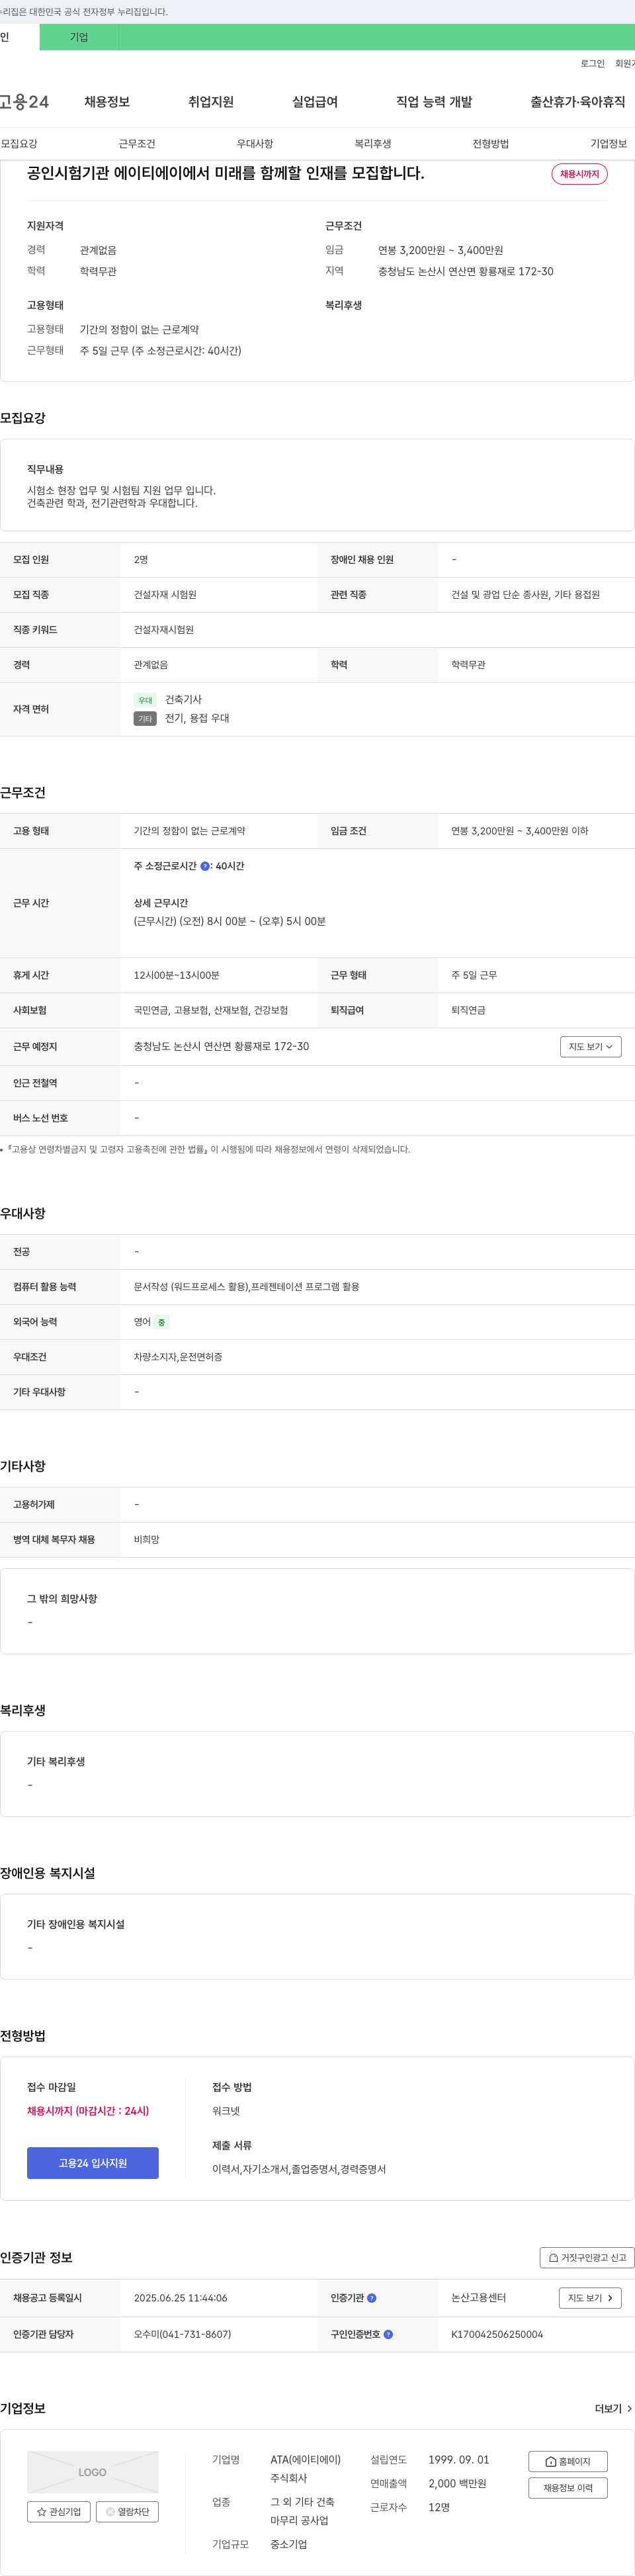The width and height of the screenshot is (635, 2576).
Task: Open the 실업급여 menu
Action: (x=315, y=102)
